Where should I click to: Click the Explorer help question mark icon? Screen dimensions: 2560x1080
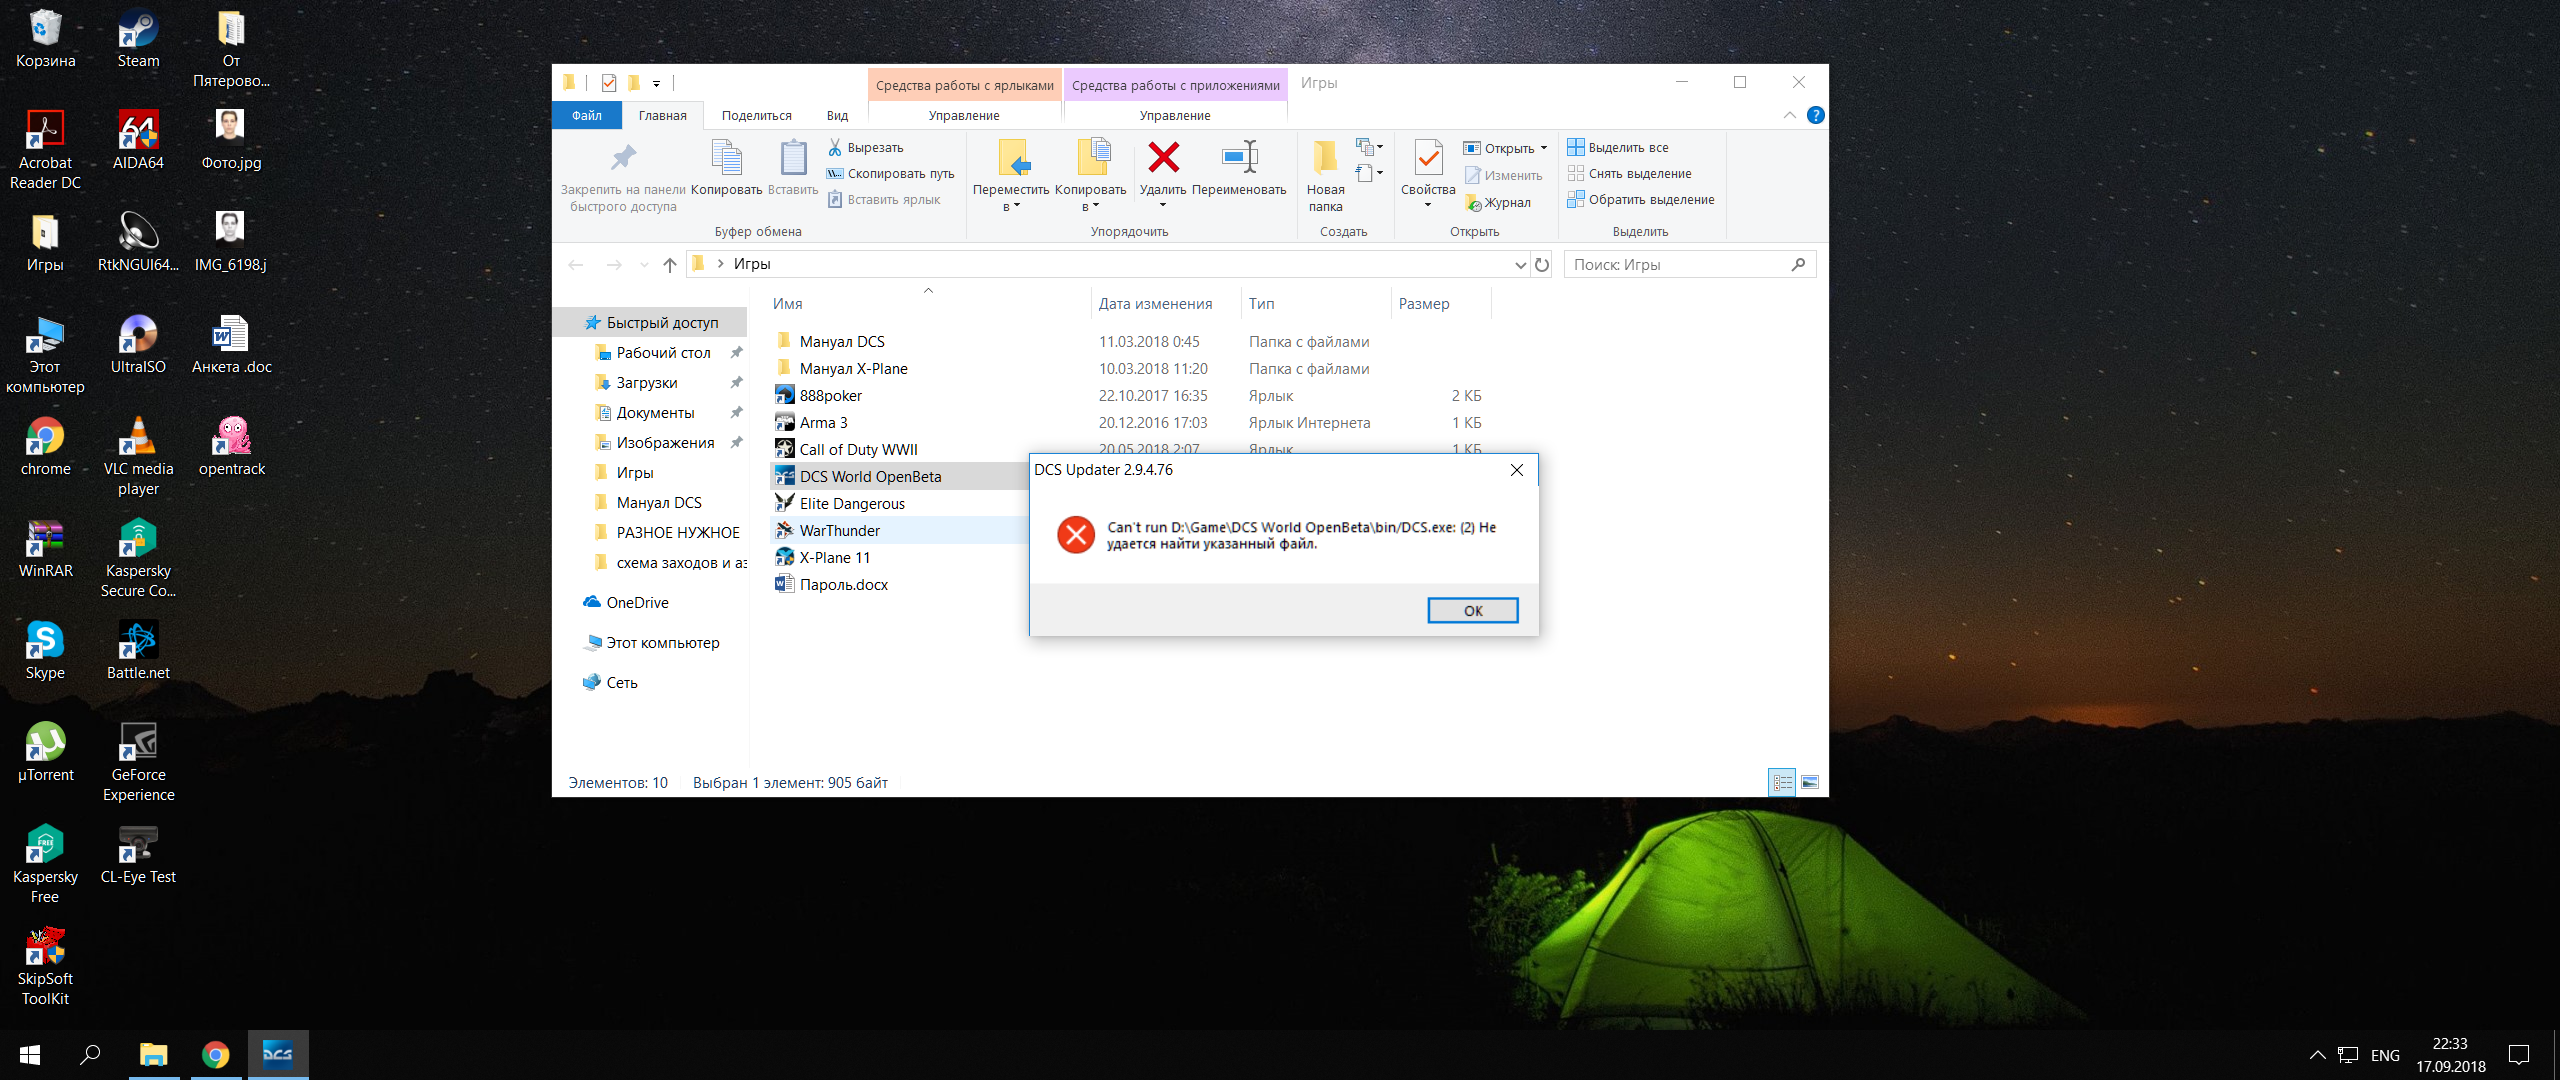(1816, 115)
